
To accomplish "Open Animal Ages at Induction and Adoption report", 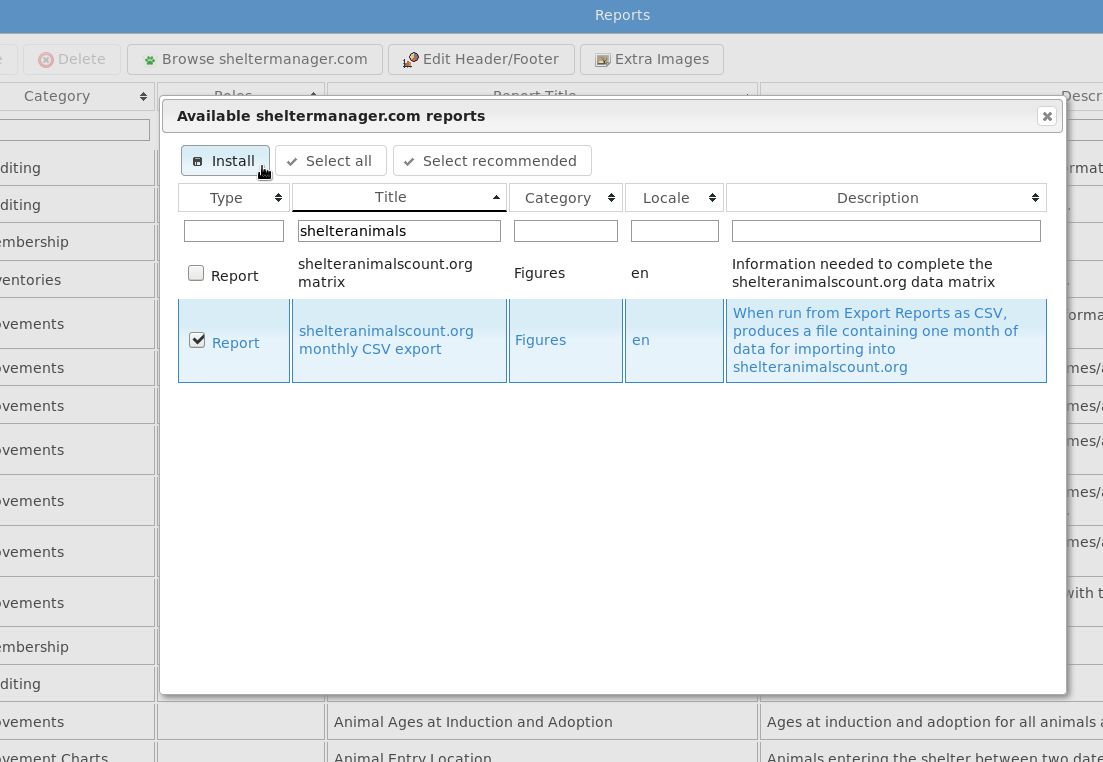I will [x=473, y=722].
